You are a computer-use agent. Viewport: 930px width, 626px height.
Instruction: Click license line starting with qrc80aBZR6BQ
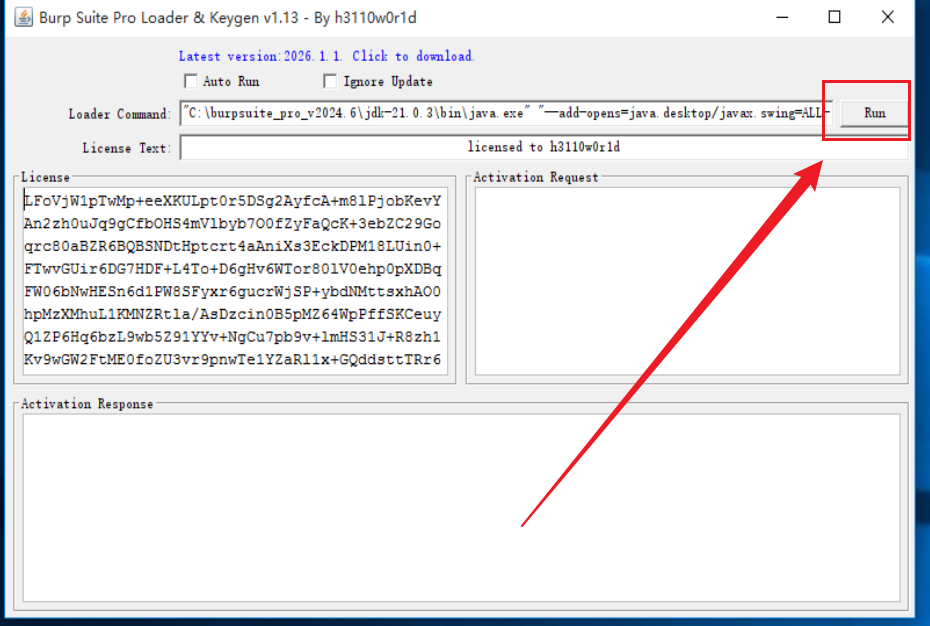coord(232,246)
